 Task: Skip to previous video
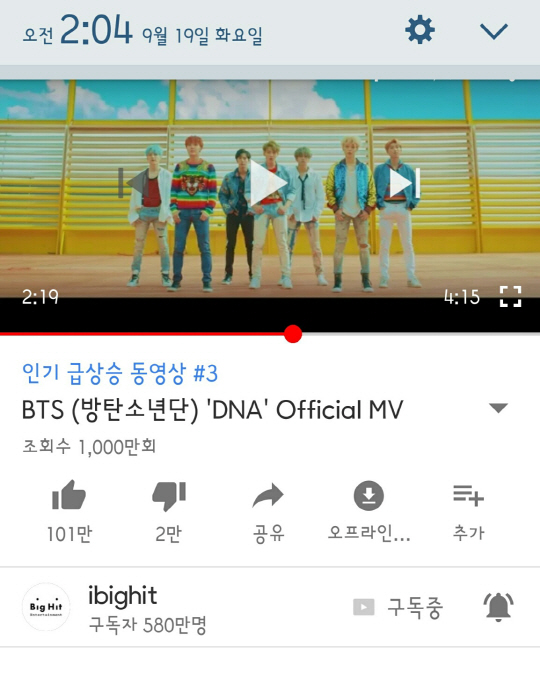click(133, 183)
